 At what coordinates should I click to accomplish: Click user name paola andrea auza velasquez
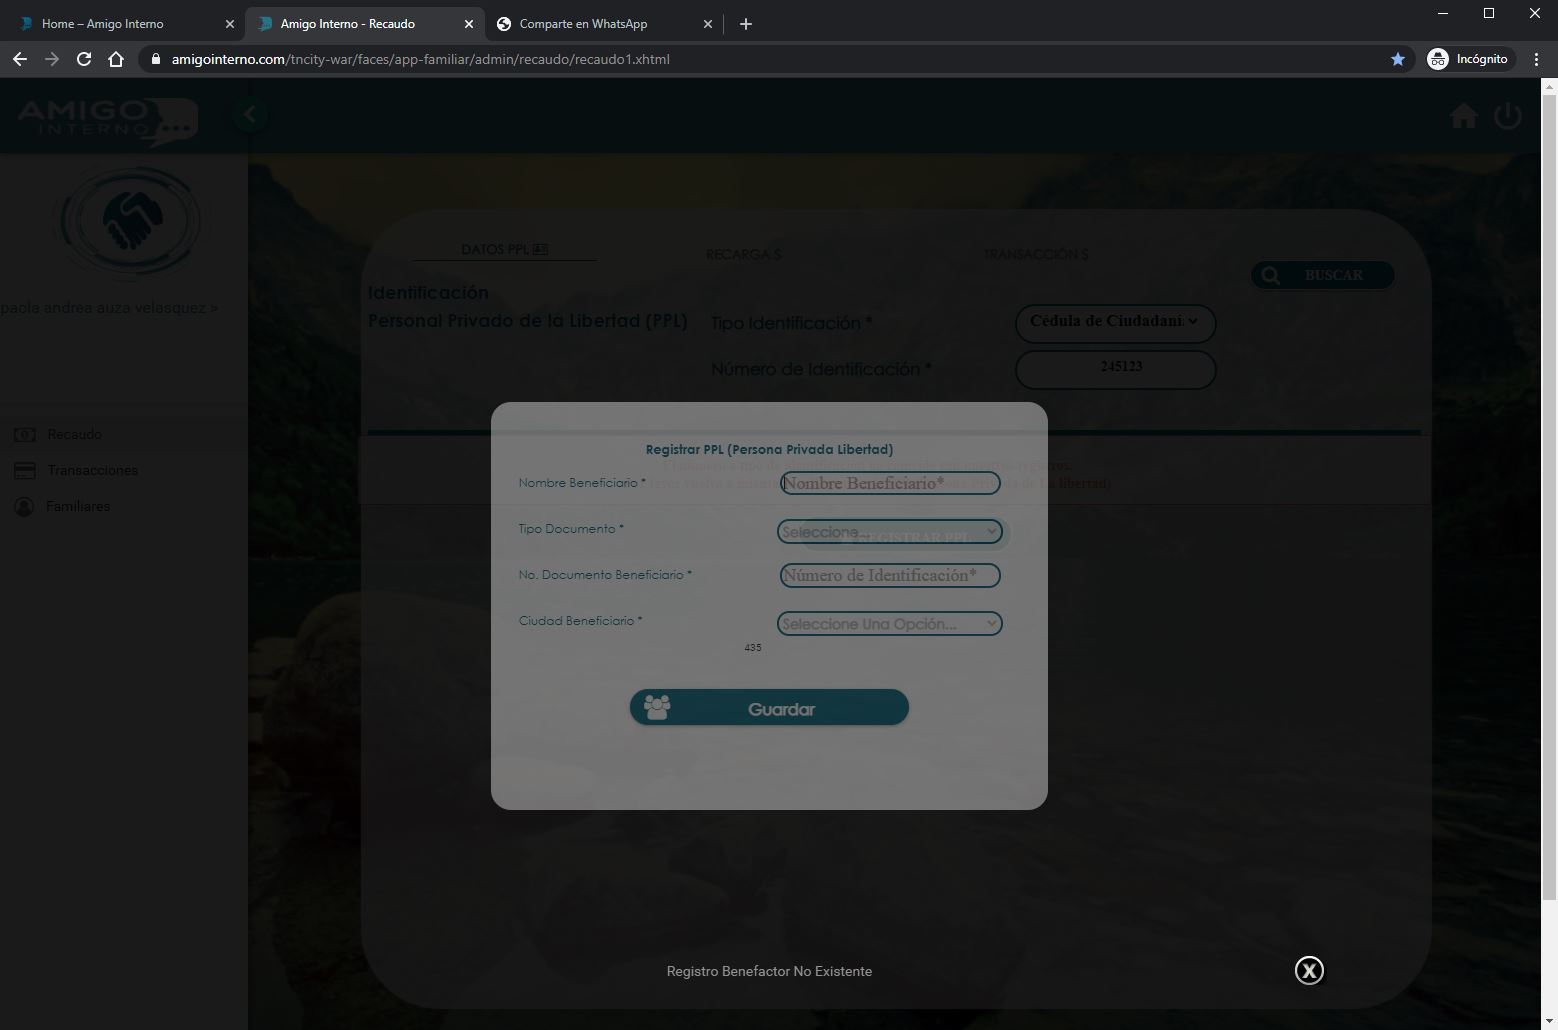point(109,308)
